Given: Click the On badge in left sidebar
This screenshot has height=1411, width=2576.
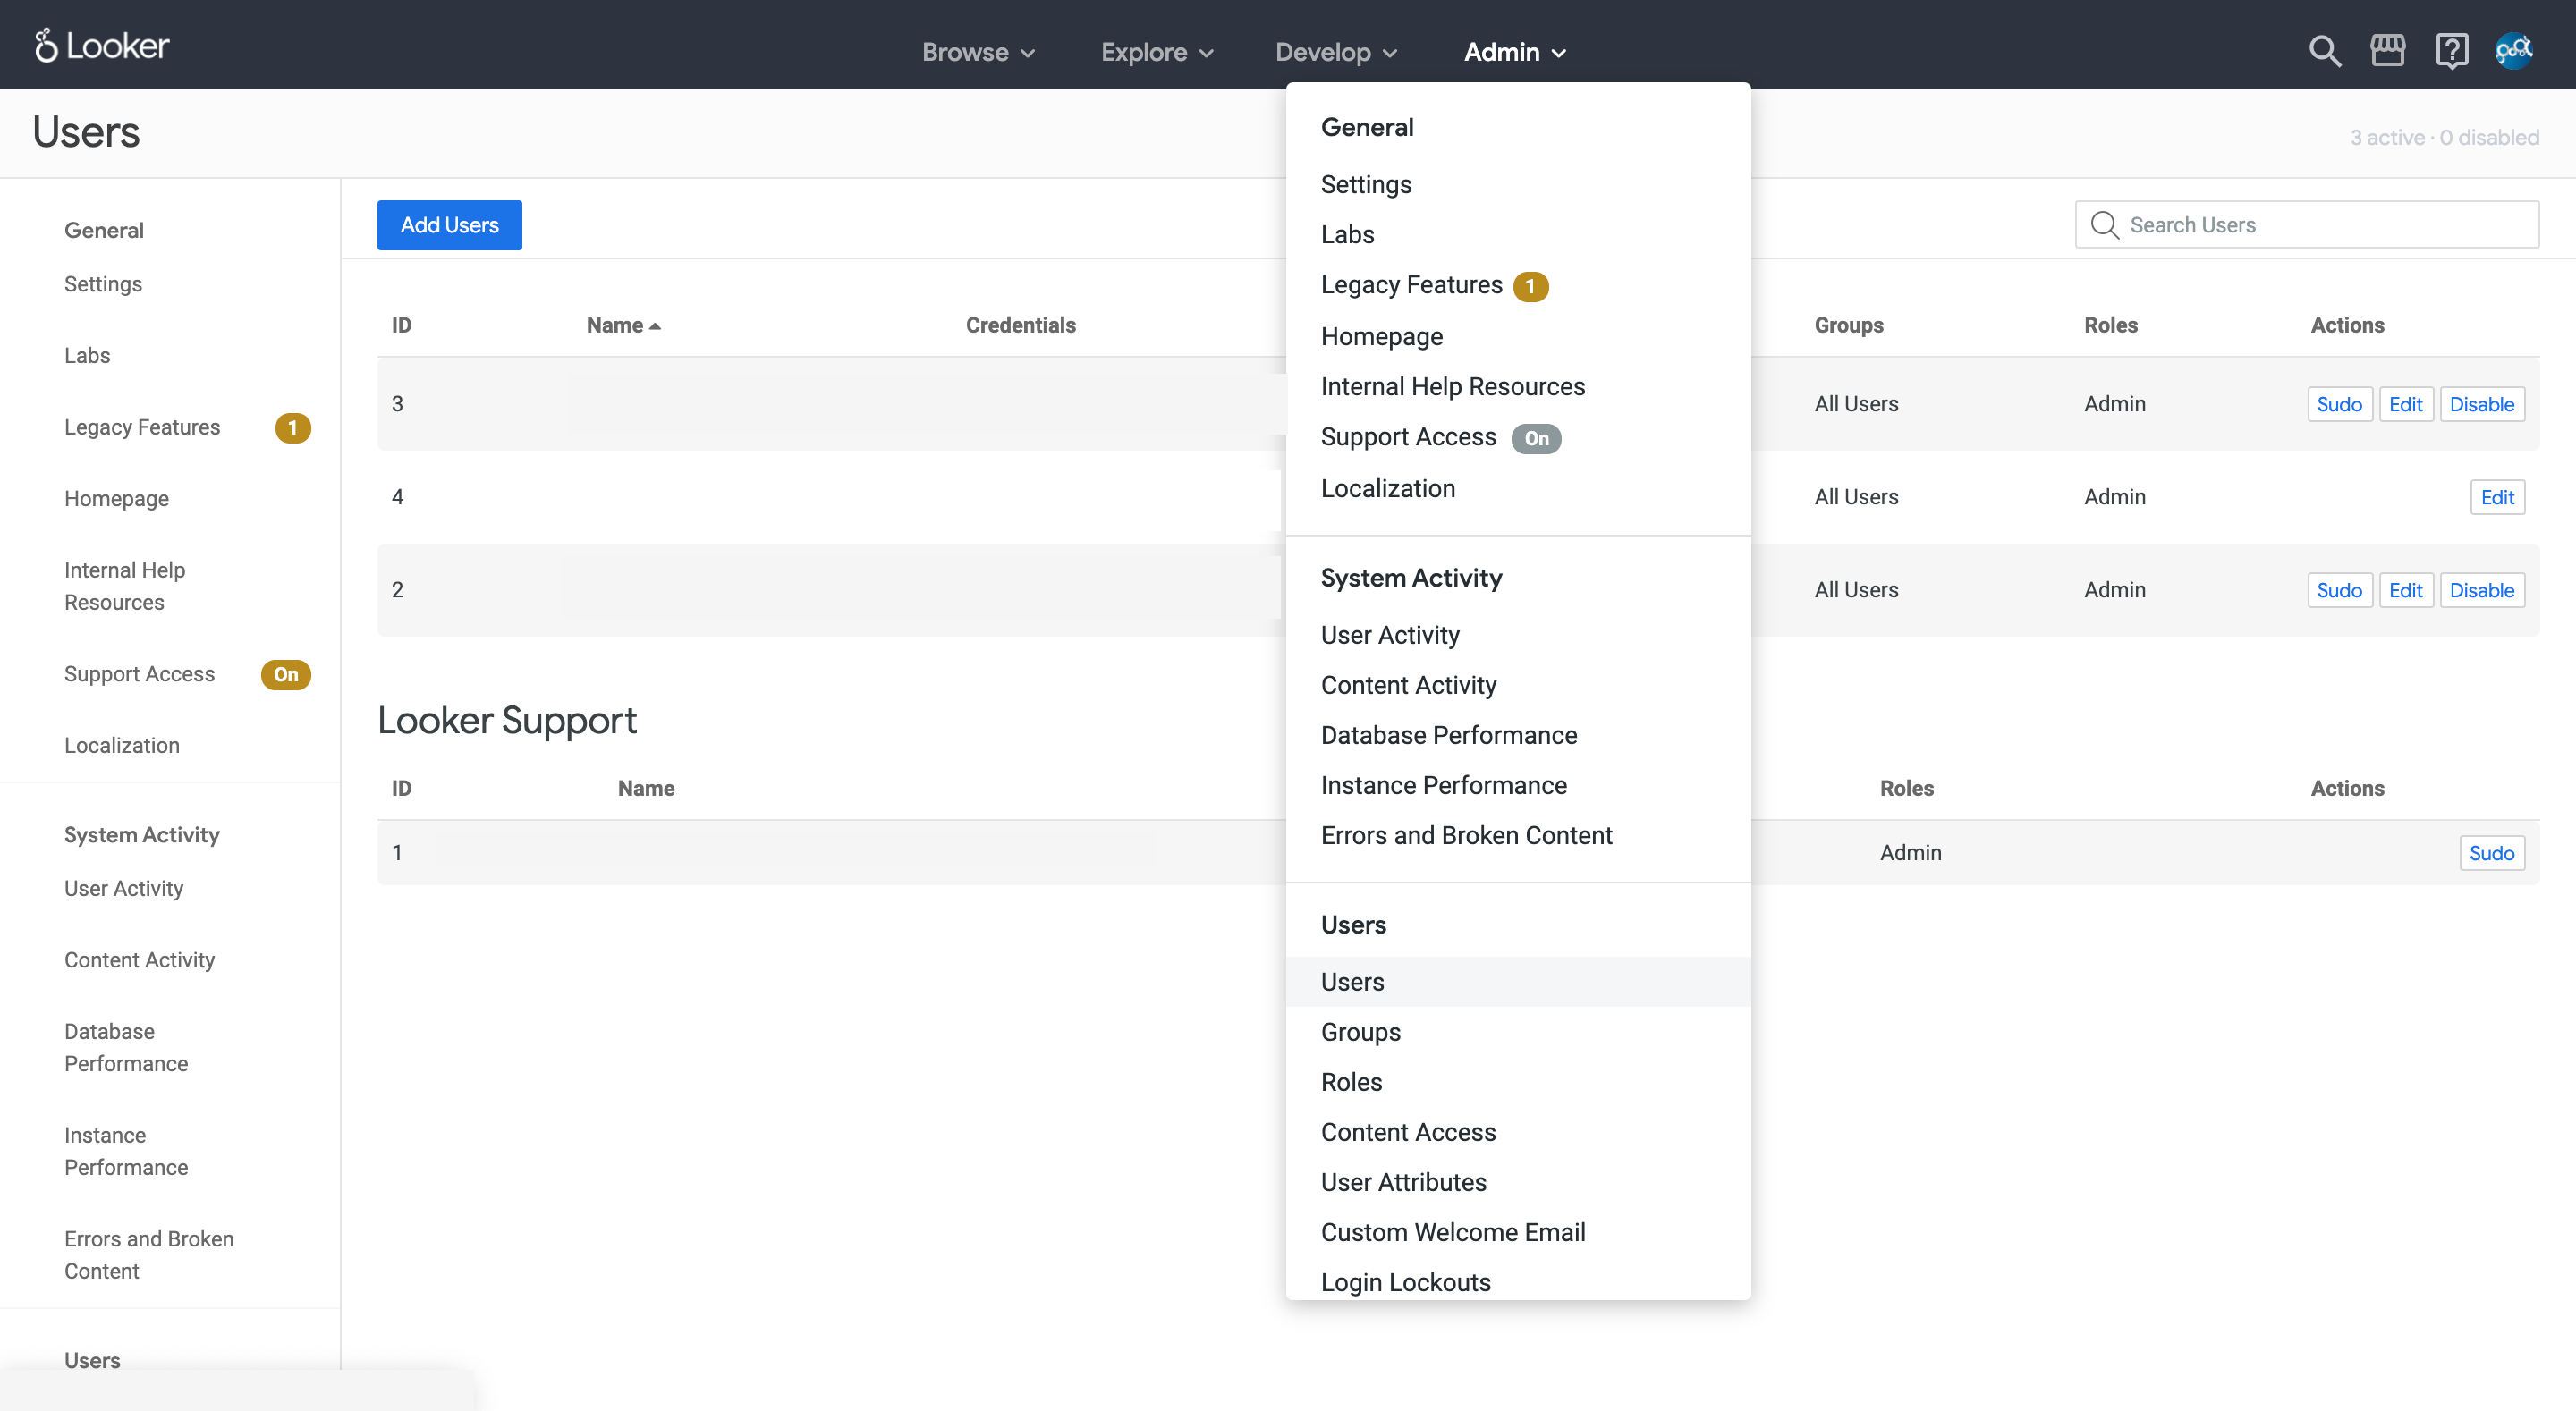Looking at the screenshot, I should [286, 675].
